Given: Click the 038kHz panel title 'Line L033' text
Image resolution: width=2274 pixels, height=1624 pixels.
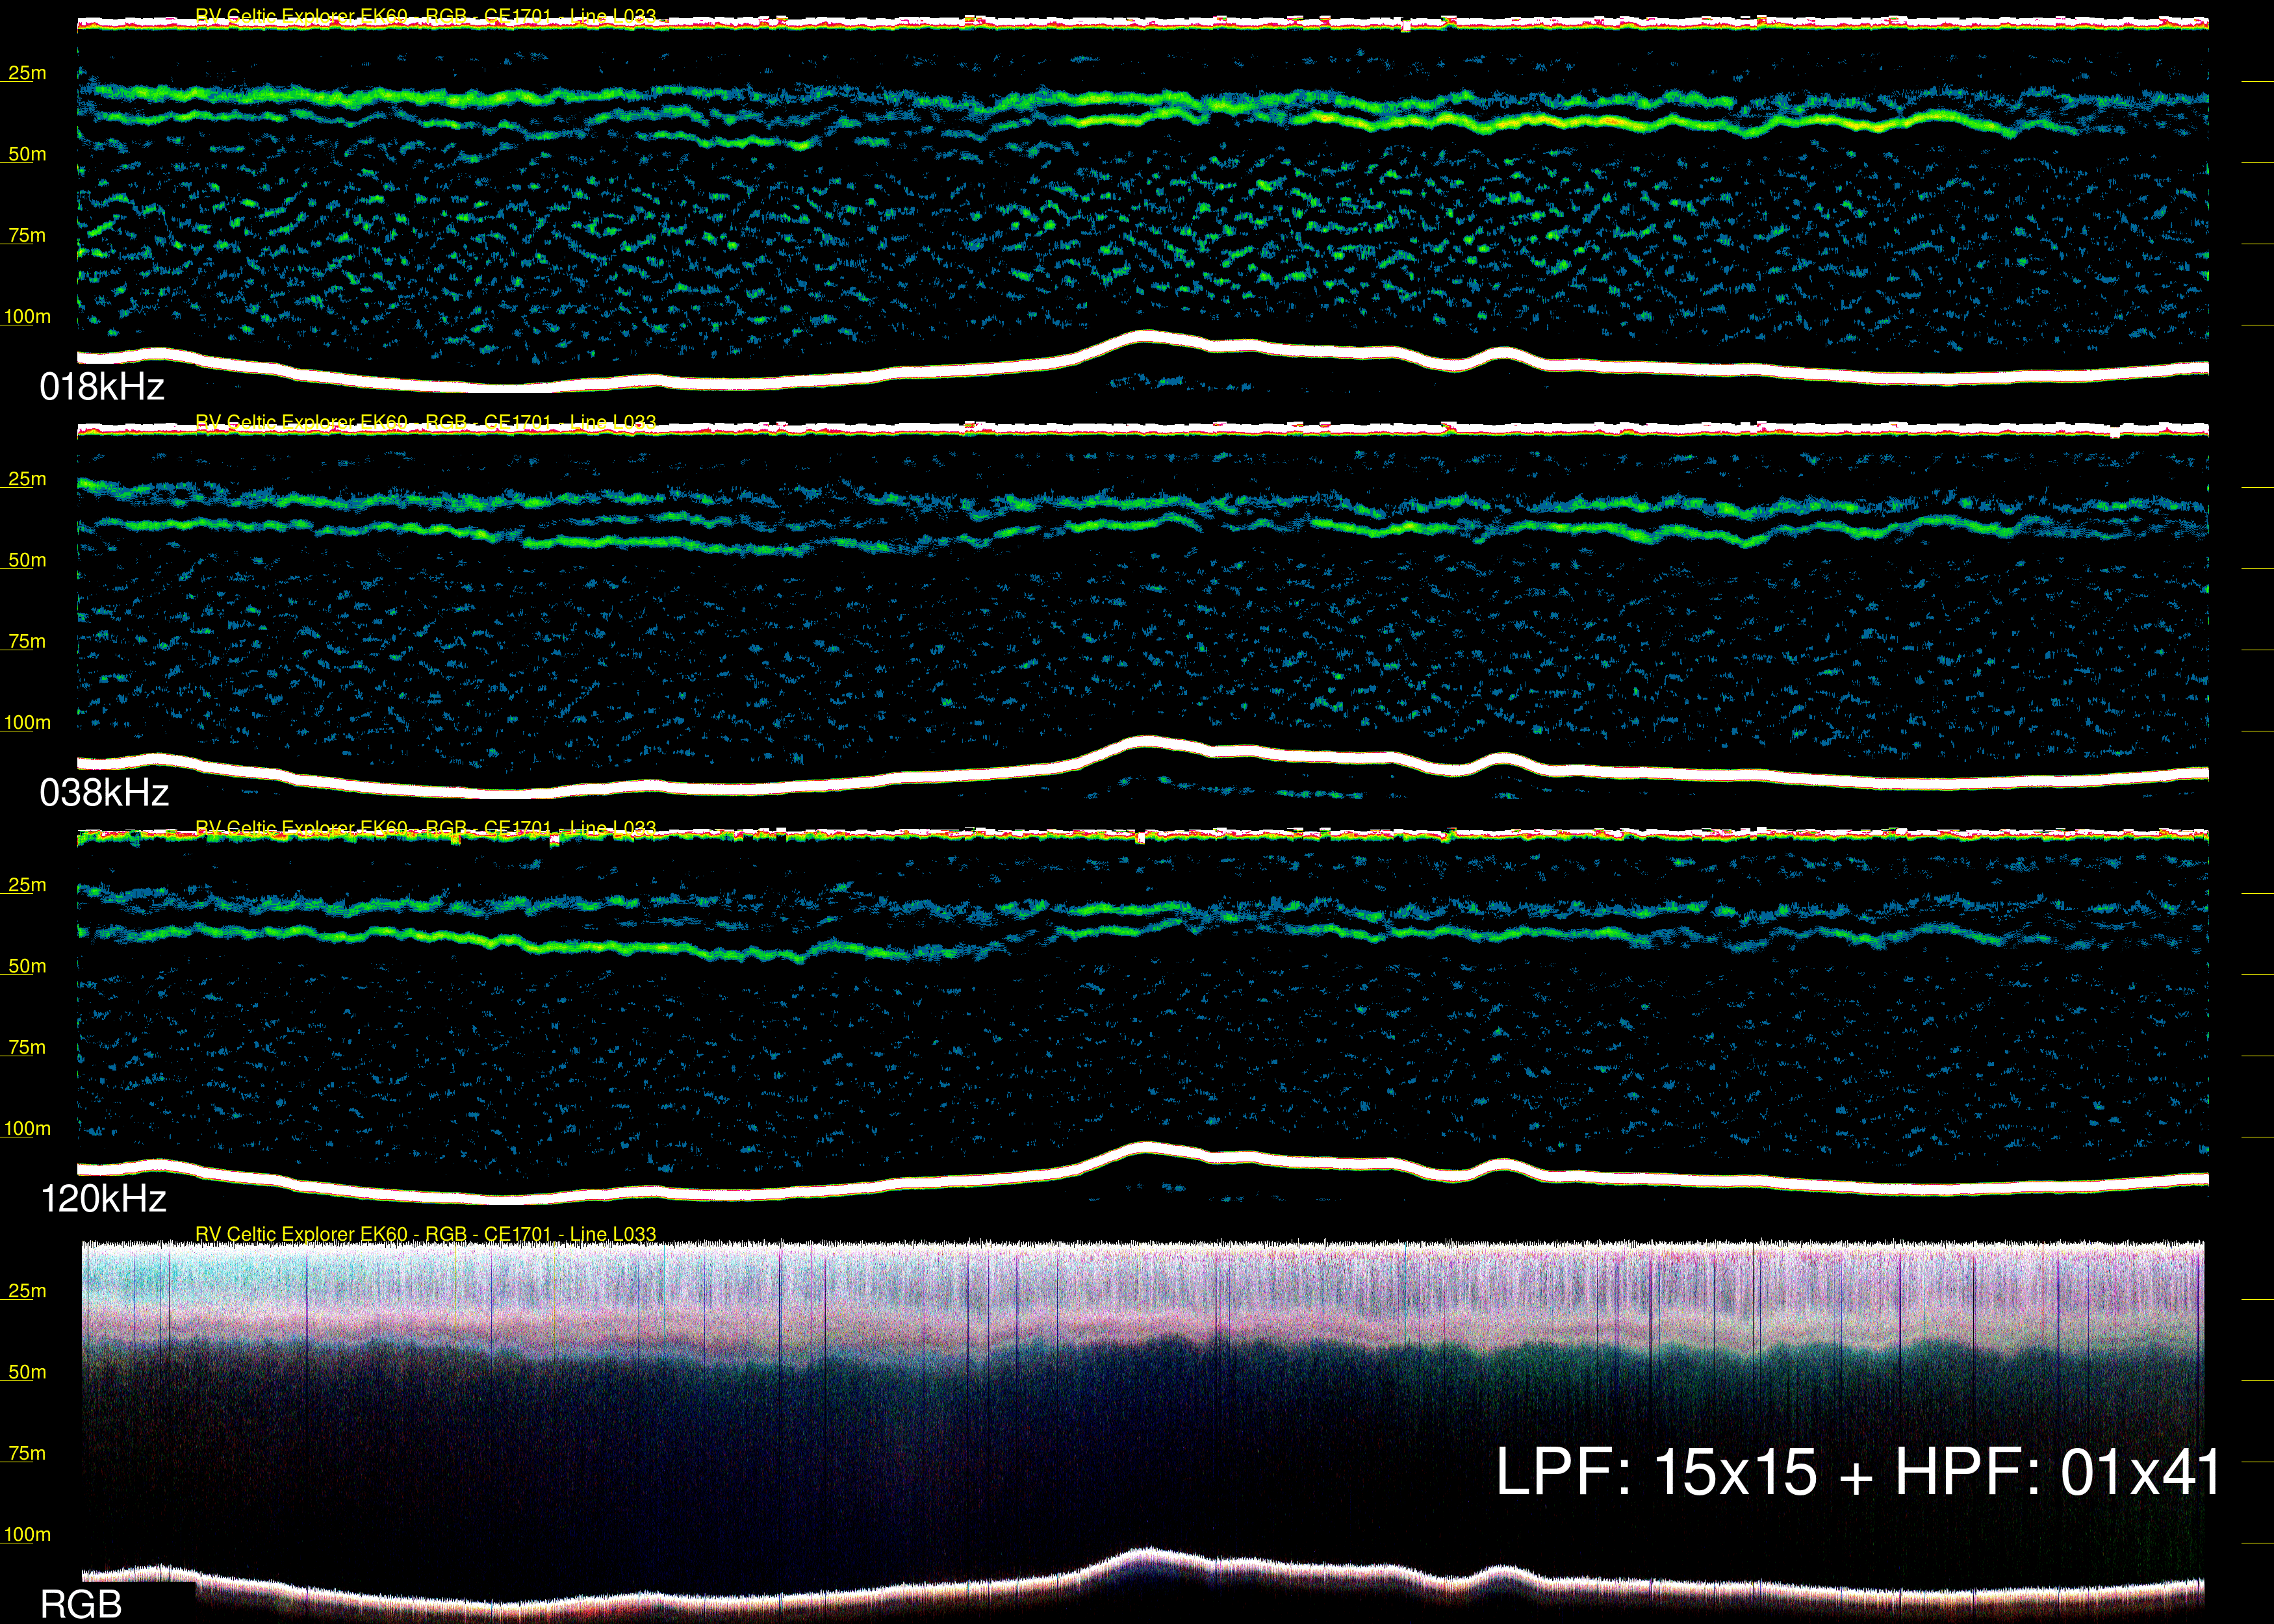Looking at the screenshot, I should (612, 422).
